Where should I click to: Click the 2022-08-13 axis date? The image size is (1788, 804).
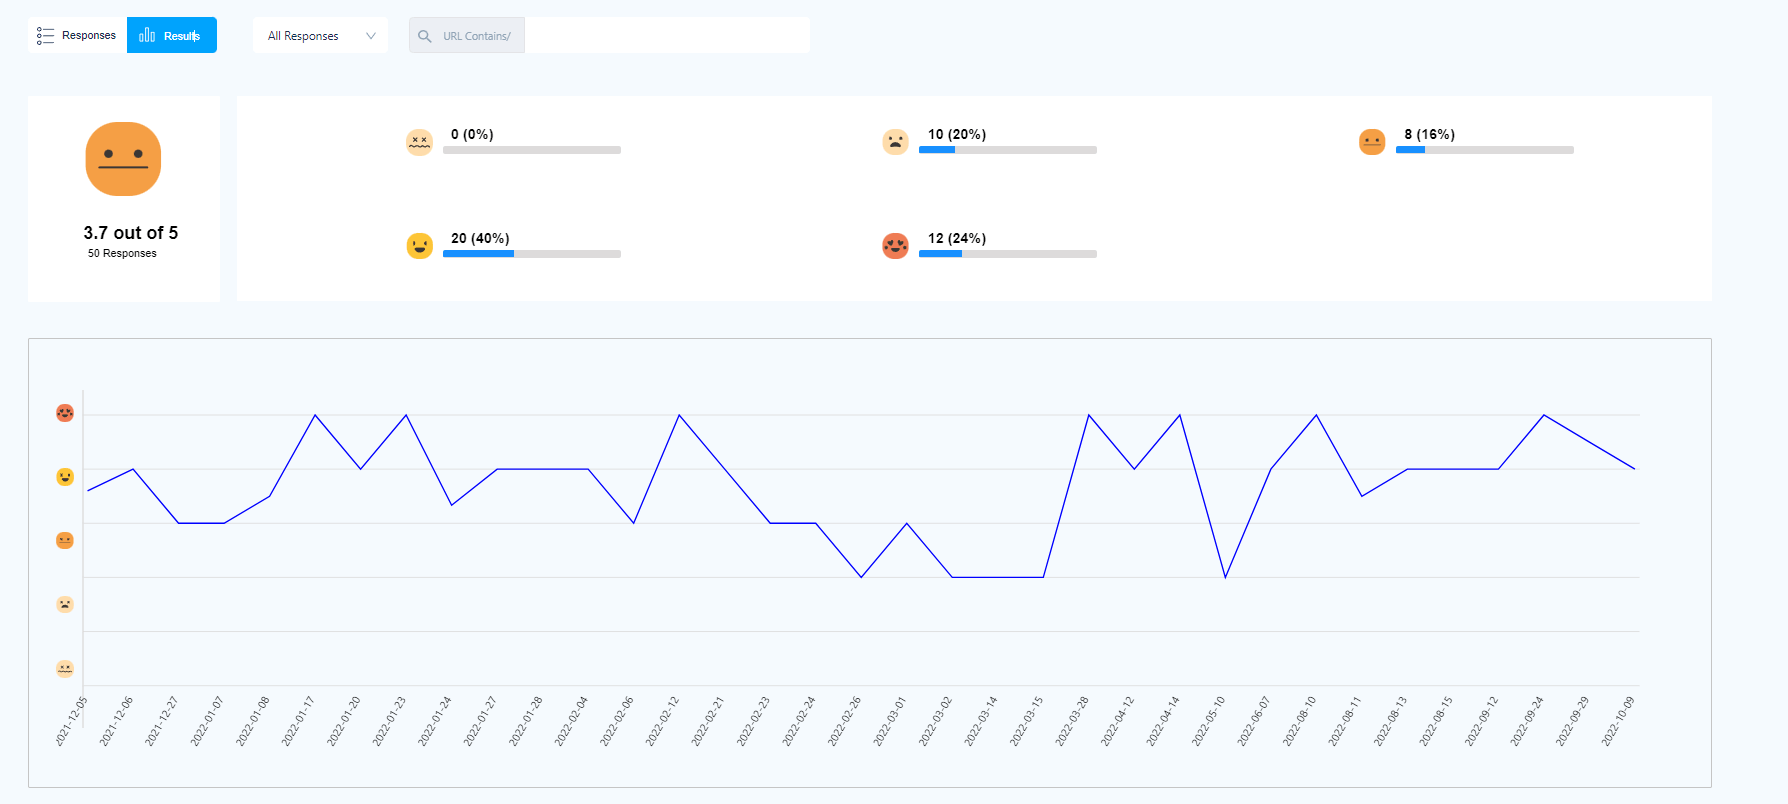click(x=1391, y=721)
